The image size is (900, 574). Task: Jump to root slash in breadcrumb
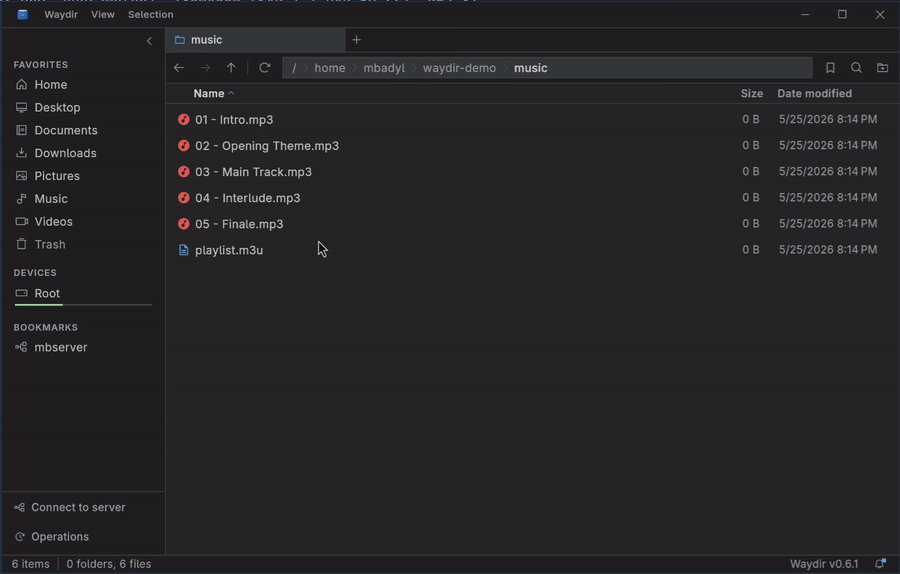coord(294,68)
